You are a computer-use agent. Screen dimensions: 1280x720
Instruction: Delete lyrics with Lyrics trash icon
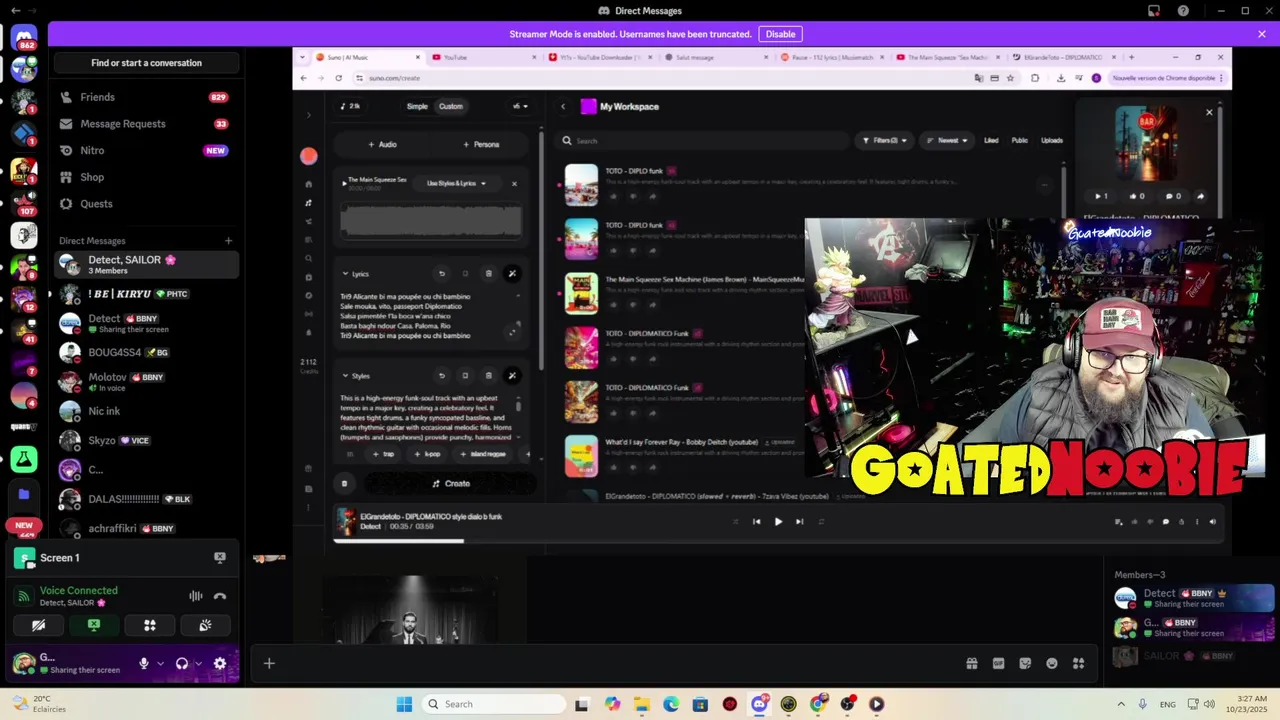488,273
